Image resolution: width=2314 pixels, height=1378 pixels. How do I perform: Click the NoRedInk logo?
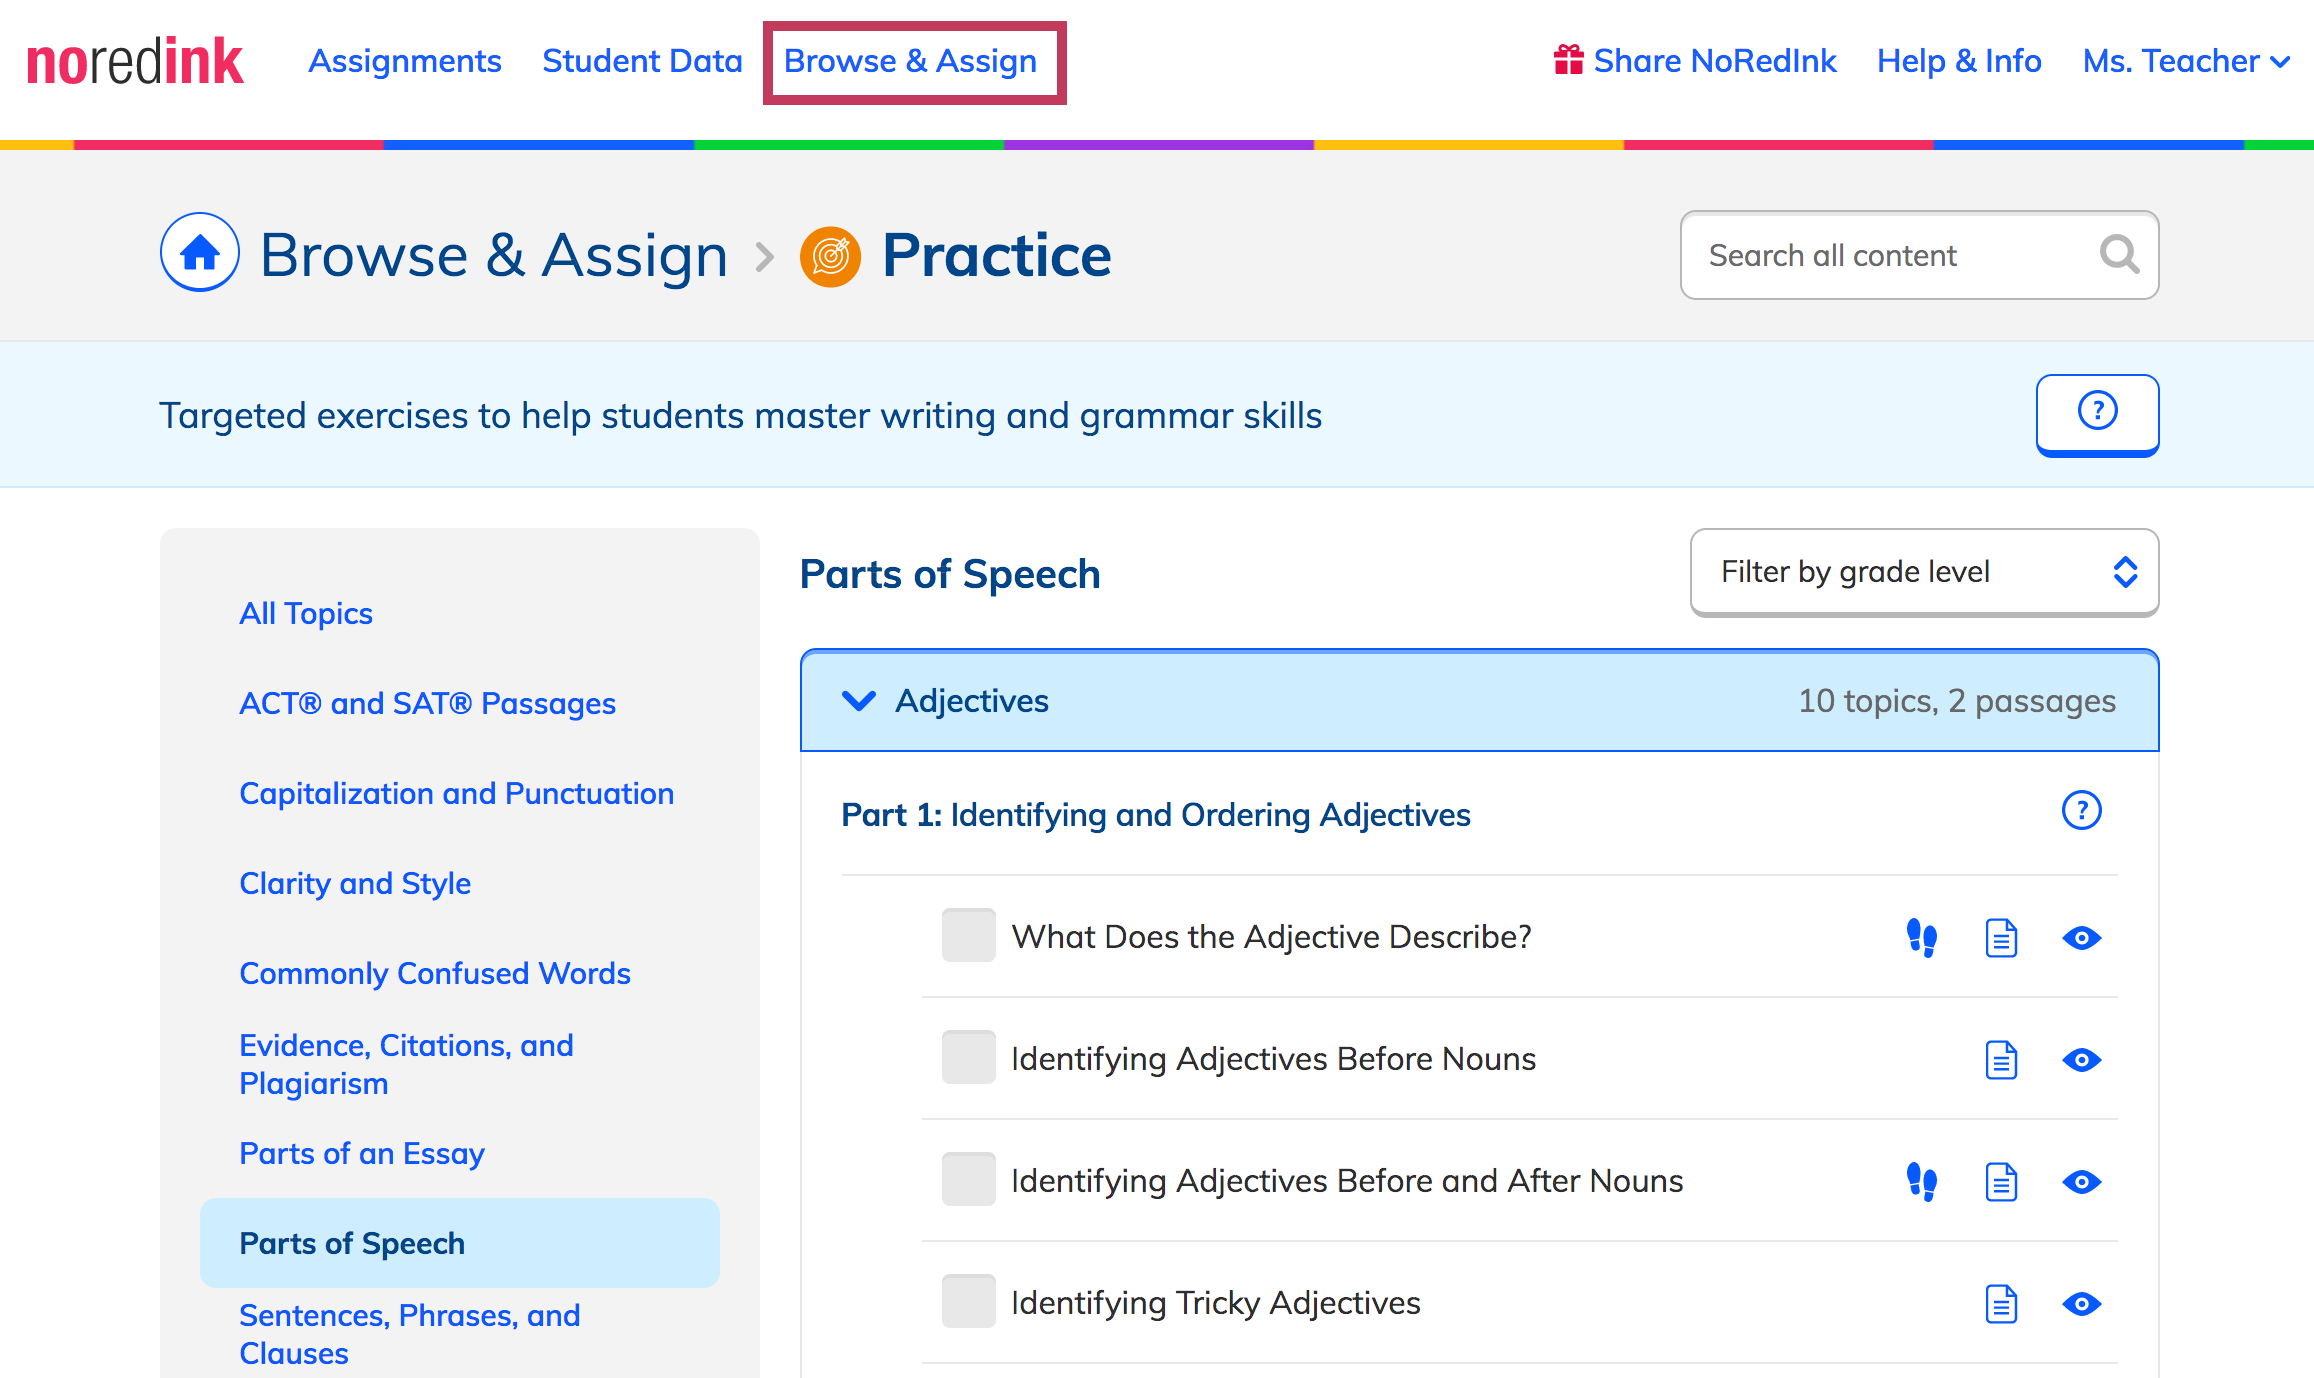coord(134,62)
